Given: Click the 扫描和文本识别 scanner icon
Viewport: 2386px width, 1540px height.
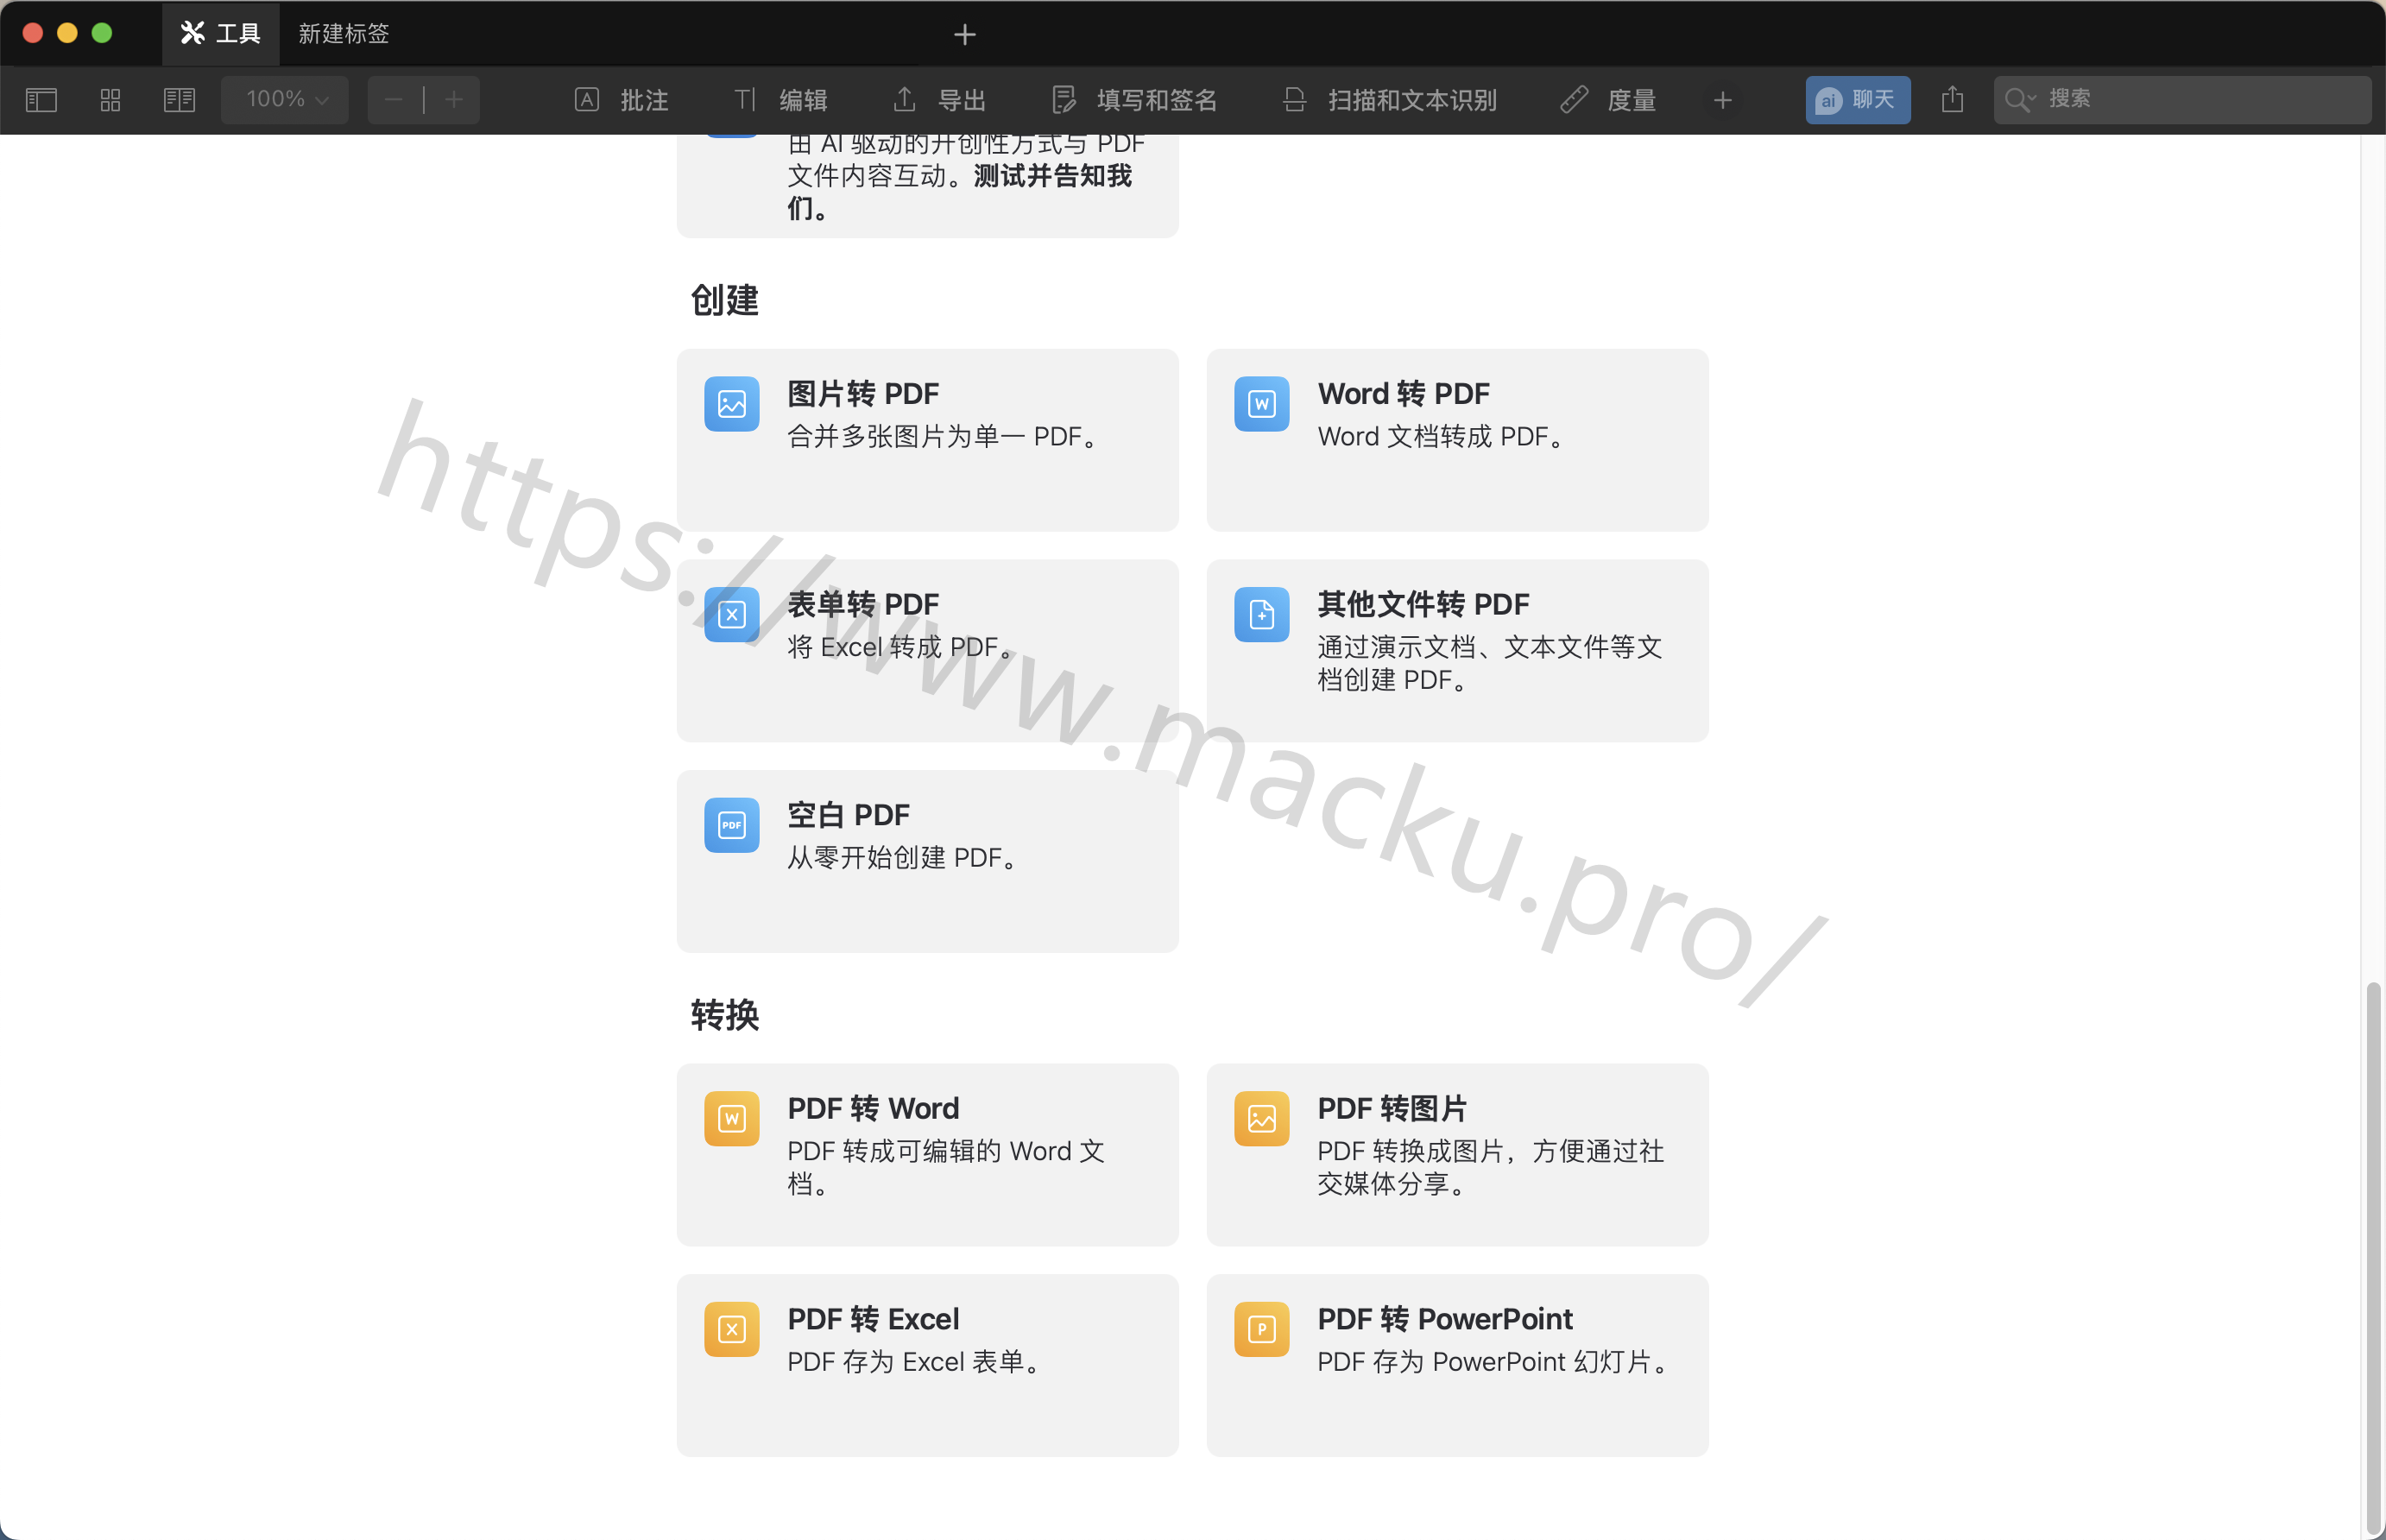Looking at the screenshot, I should tap(1294, 99).
